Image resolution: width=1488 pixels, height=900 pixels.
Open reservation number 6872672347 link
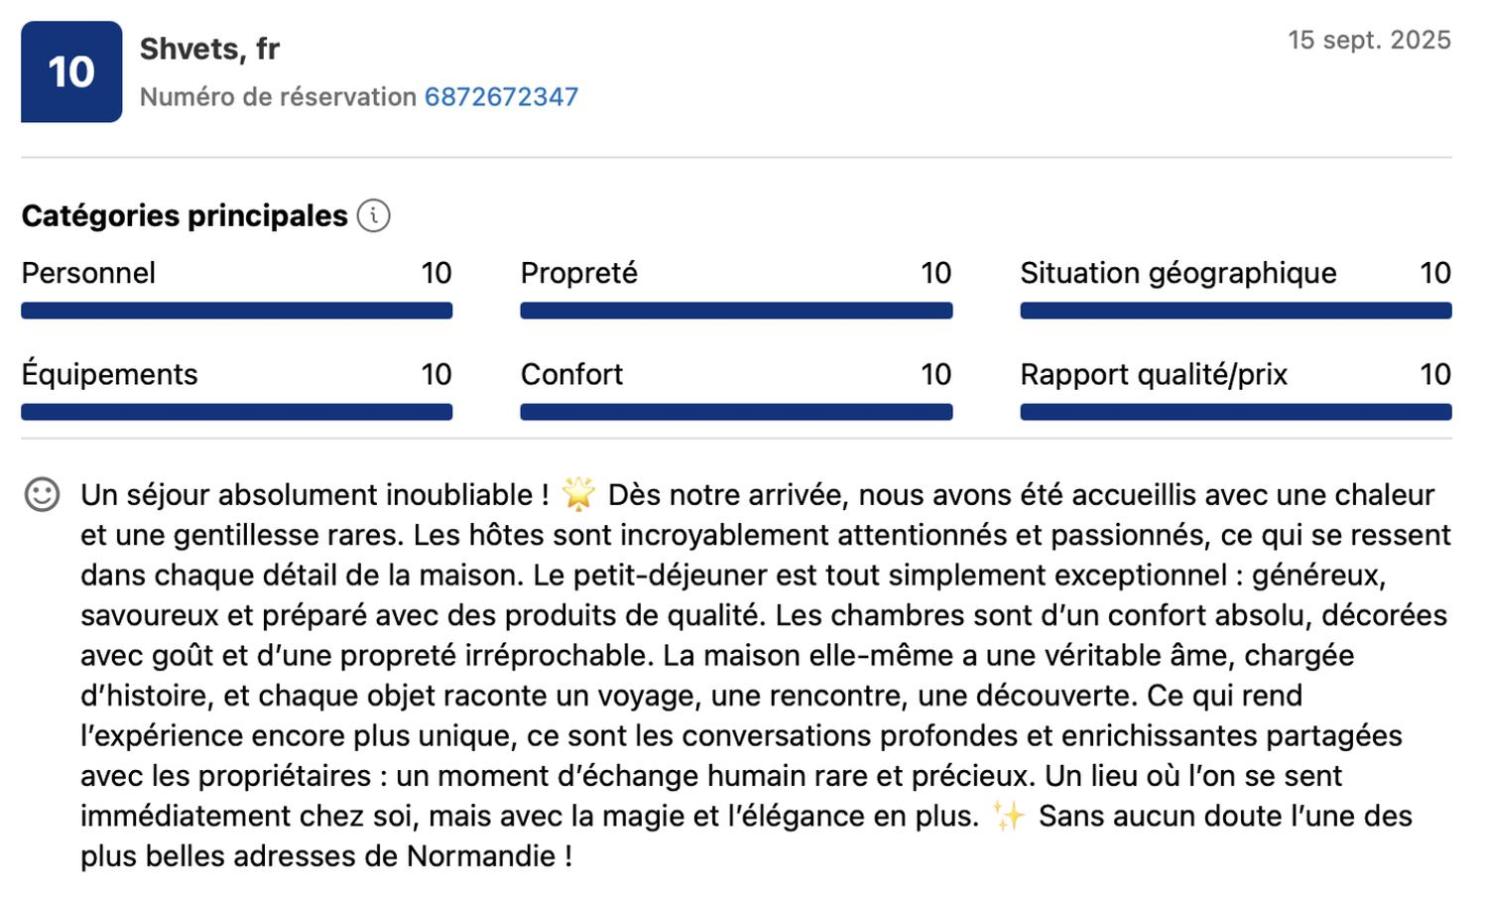tap(501, 97)
